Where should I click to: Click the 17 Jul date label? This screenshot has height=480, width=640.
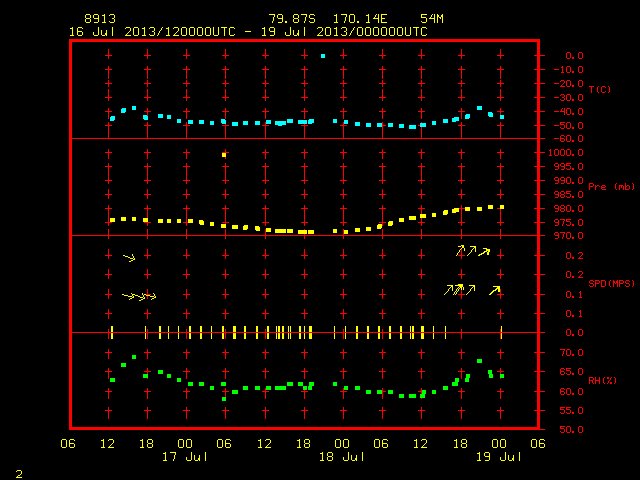click(x=185, y=457)
